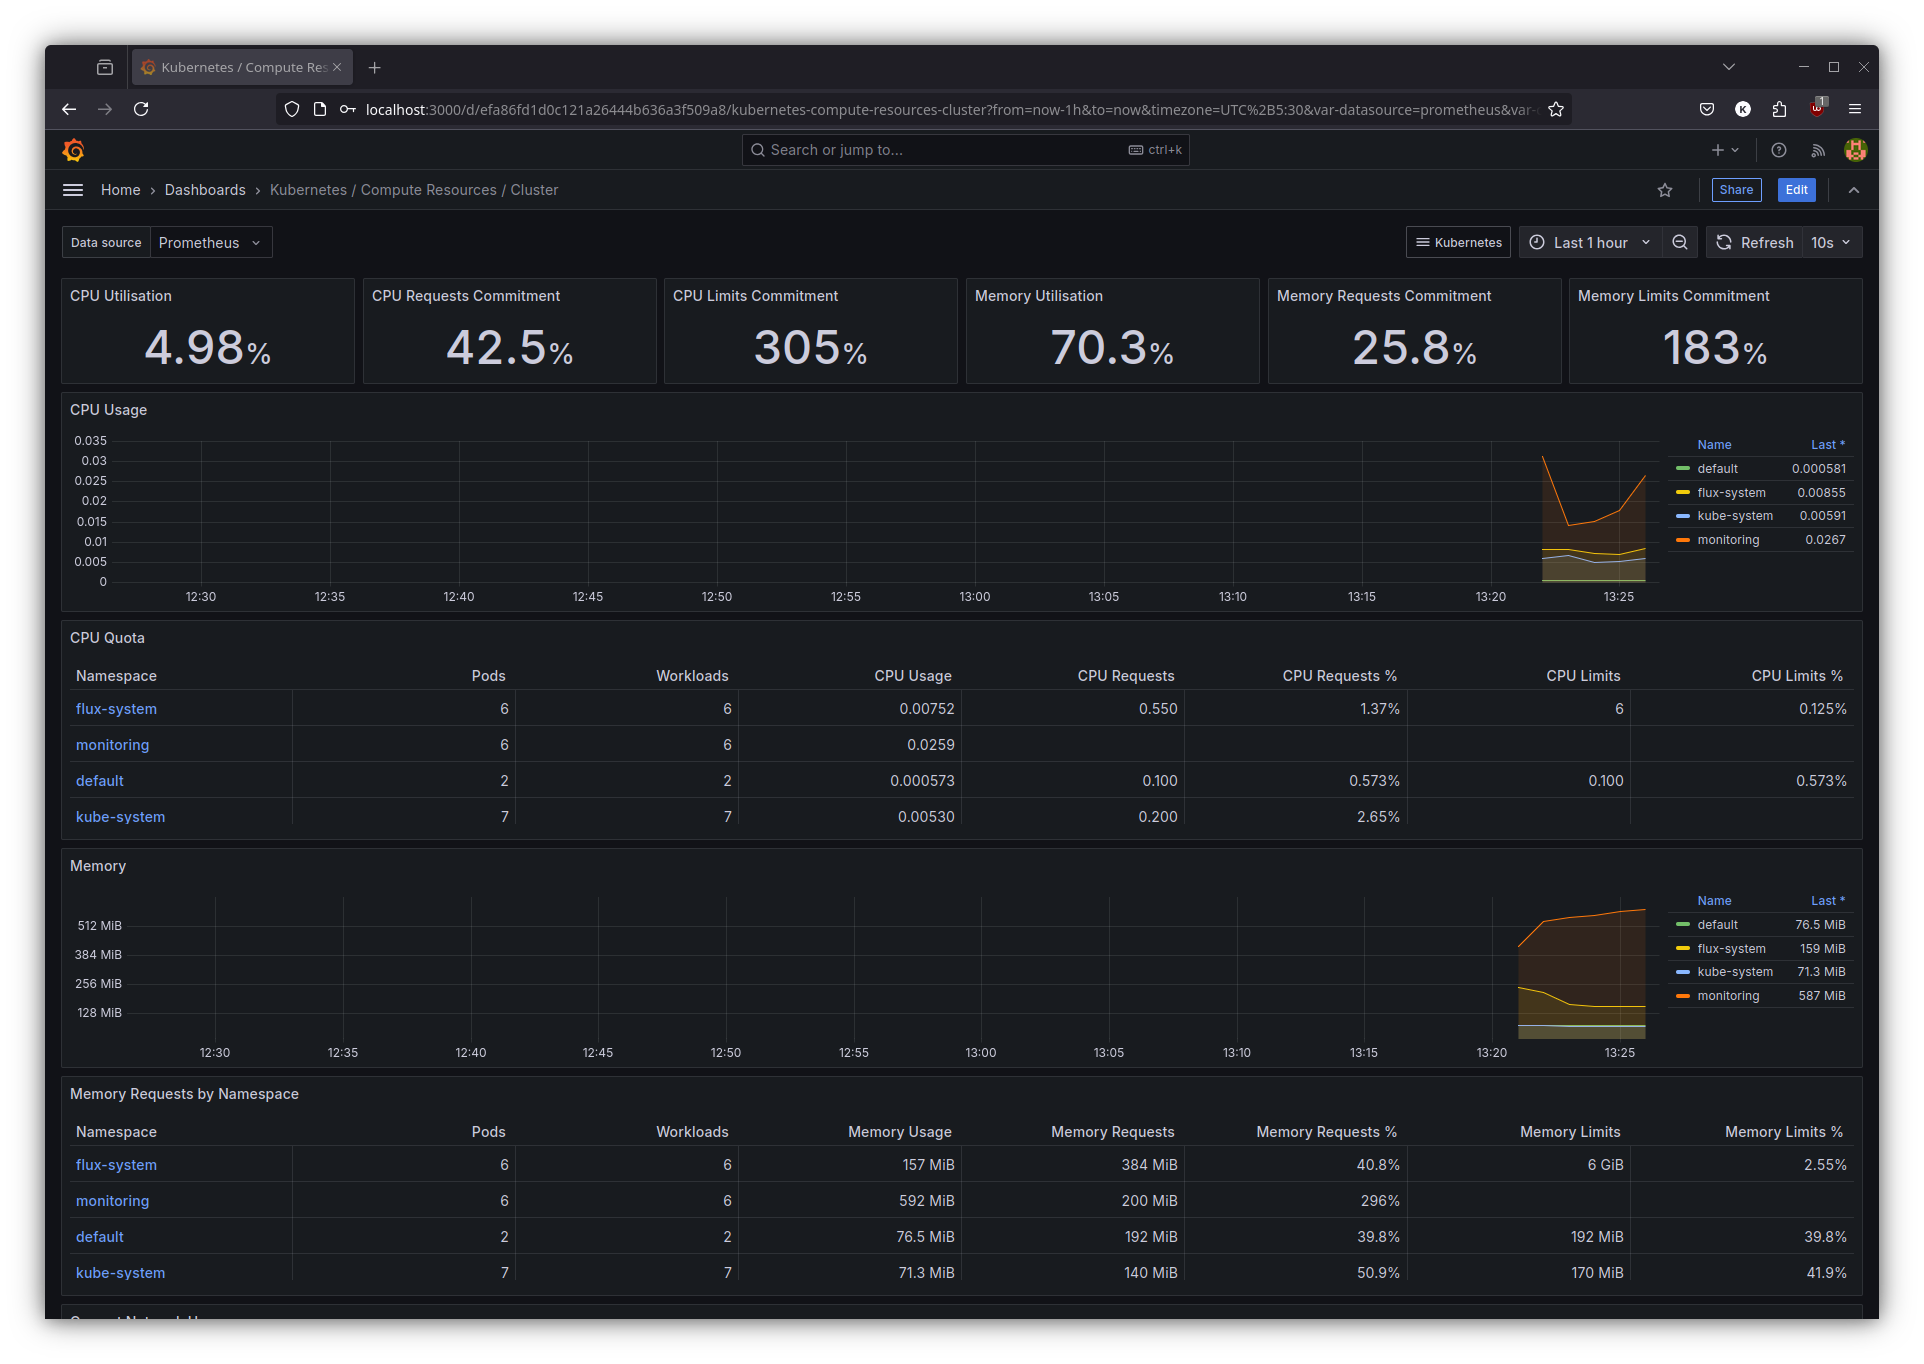Go to Dashboards breadcrumb
This screenshot has width=1924, height=1364.
tap(205, 190)
